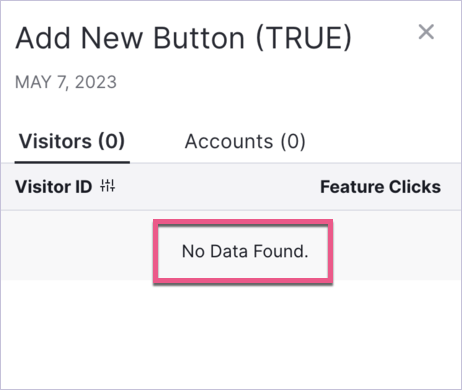Image resolution: width=462 pixels, height=390 pixels.
Task: Return to the Visitors list tab
Action: [72, 141]
